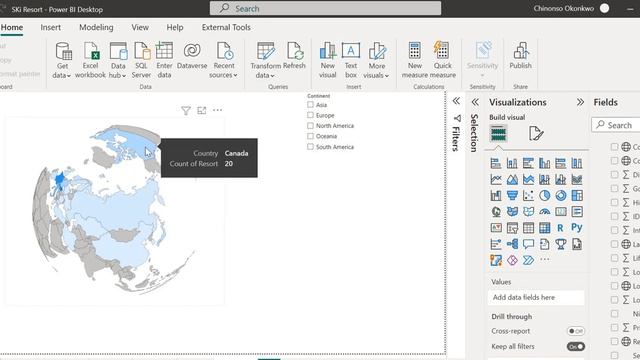Click the Add data fields here well

tap(536, 298)
